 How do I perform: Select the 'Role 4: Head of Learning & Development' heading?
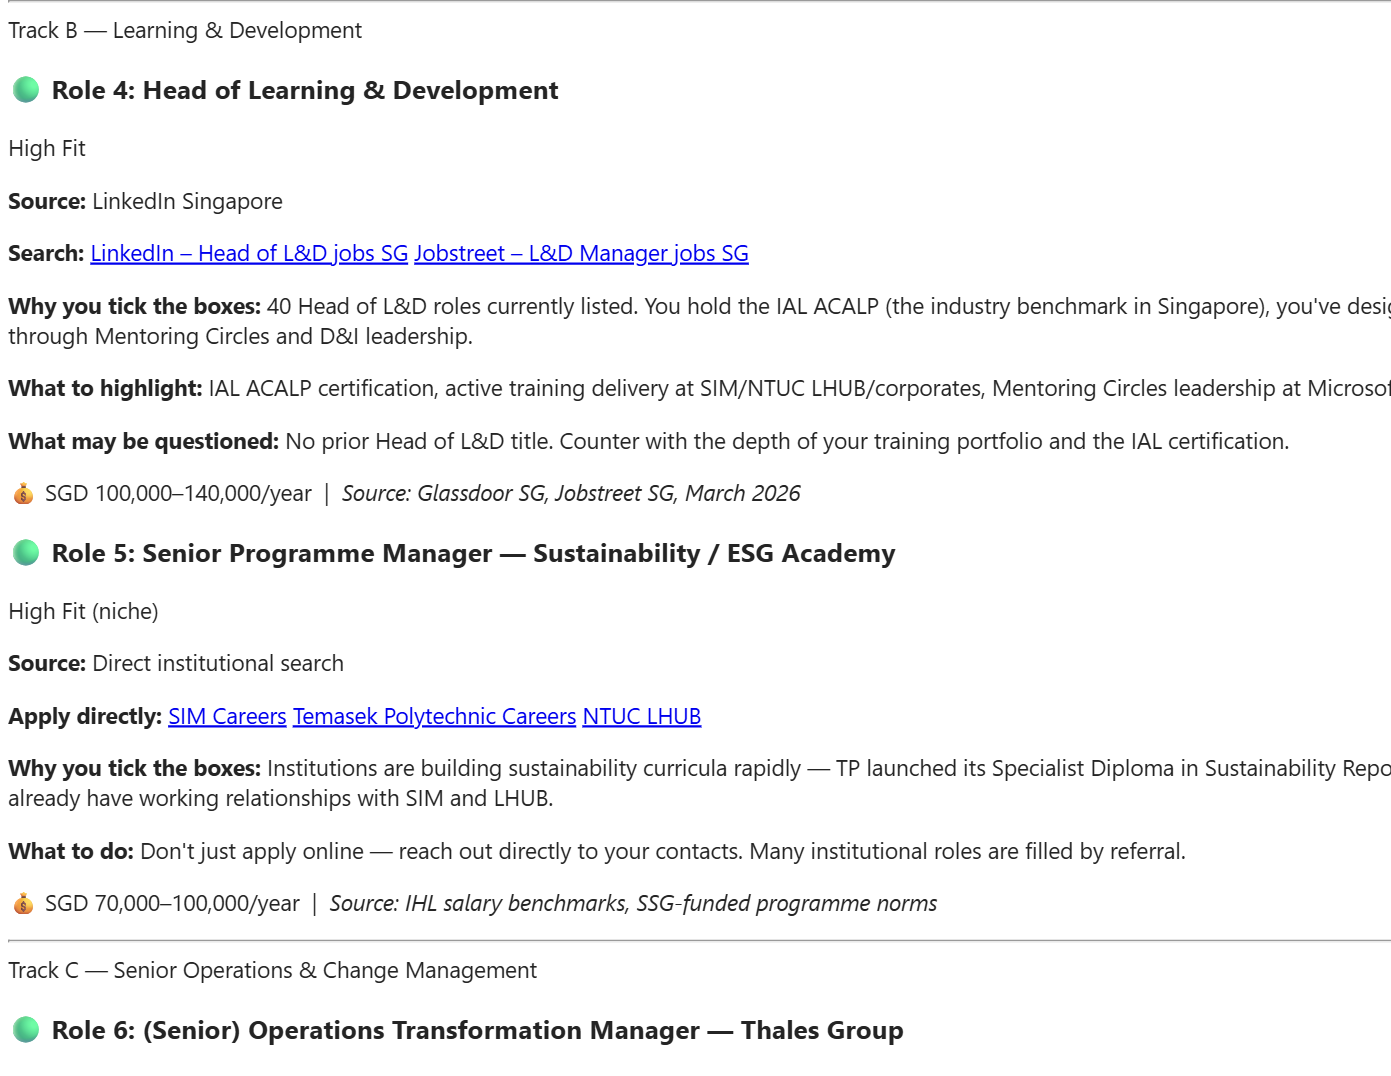(x=305, y=90)
